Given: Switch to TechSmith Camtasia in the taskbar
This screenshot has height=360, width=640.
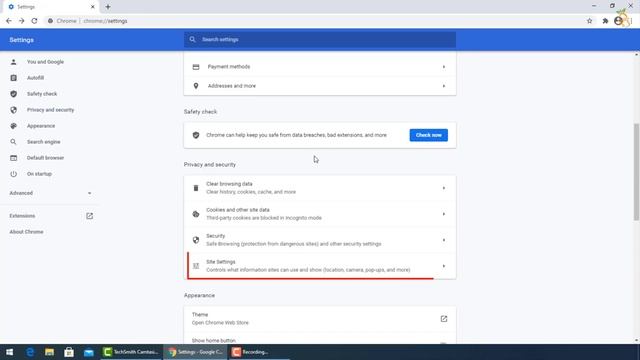Looking at the screenshot, I should 131,352.
